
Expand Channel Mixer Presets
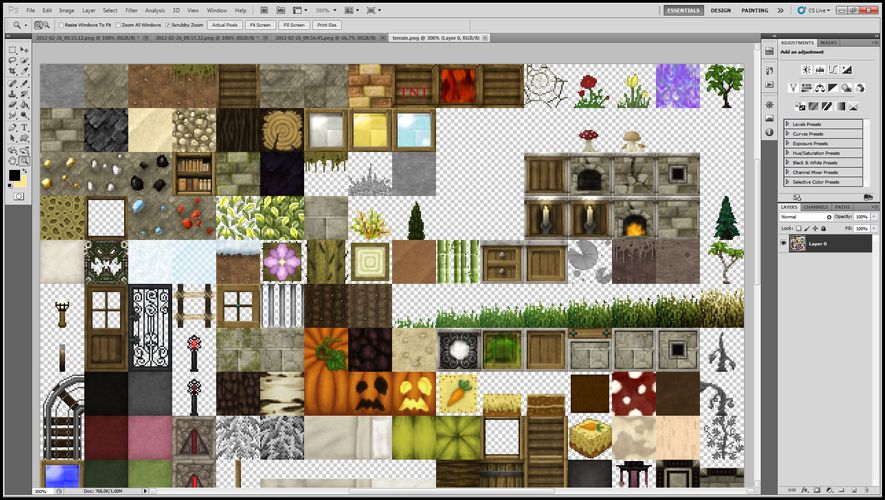(x=787, y=172)
